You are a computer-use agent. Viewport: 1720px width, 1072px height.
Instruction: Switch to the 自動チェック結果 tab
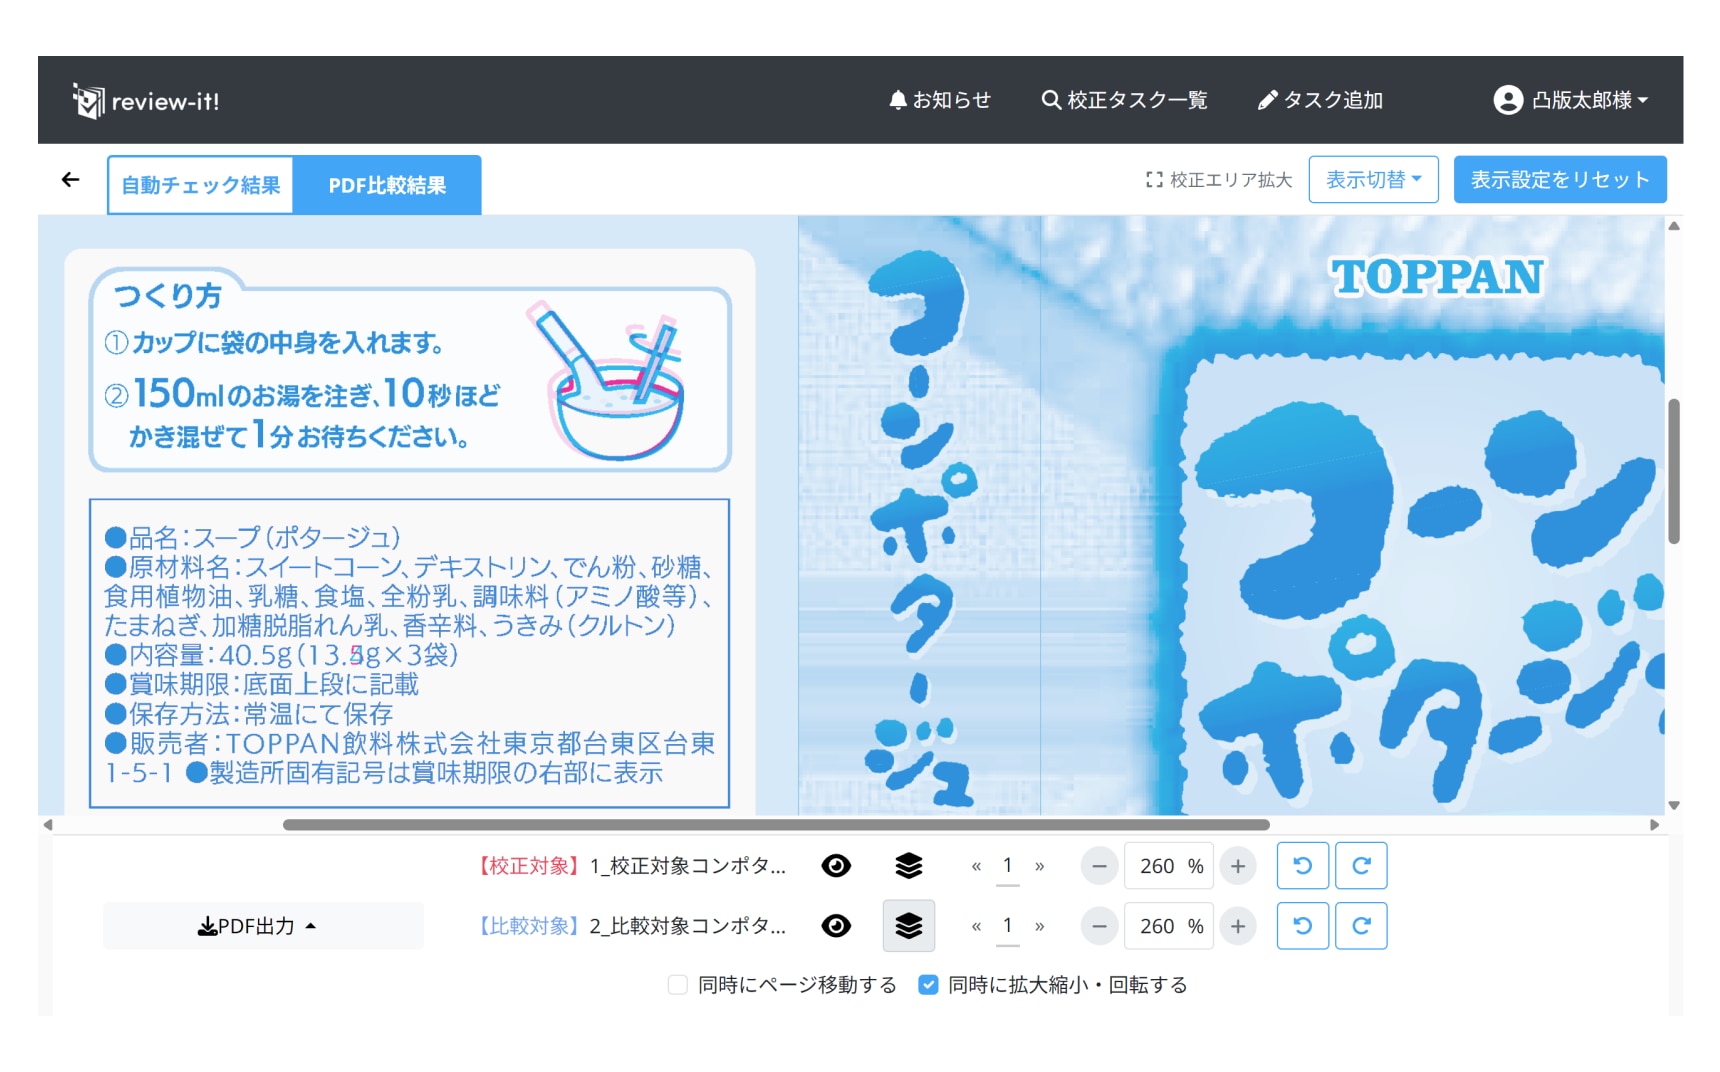point(201,185)
